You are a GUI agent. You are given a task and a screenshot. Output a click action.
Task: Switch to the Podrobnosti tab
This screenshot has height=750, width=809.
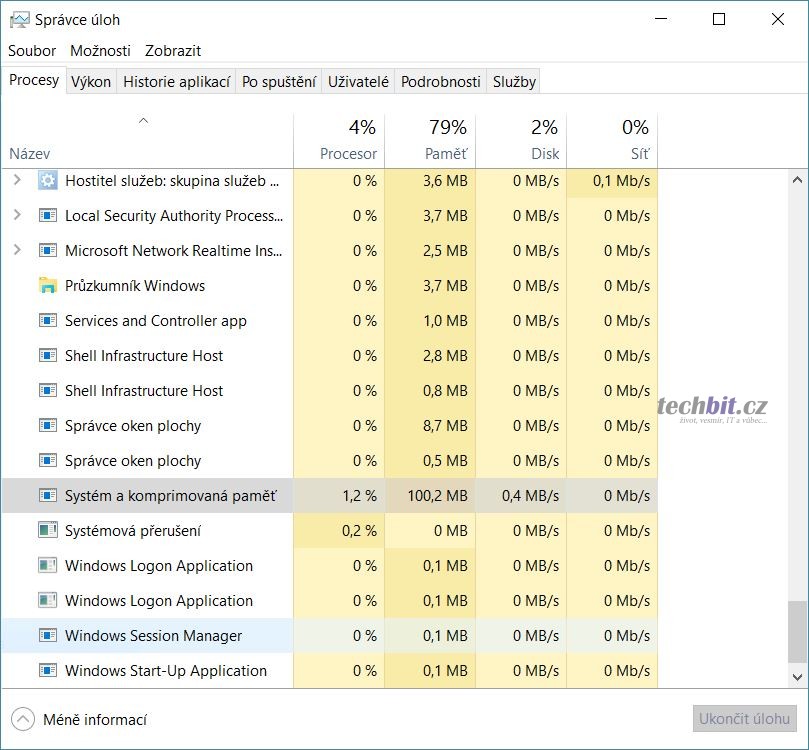(441, 81)
